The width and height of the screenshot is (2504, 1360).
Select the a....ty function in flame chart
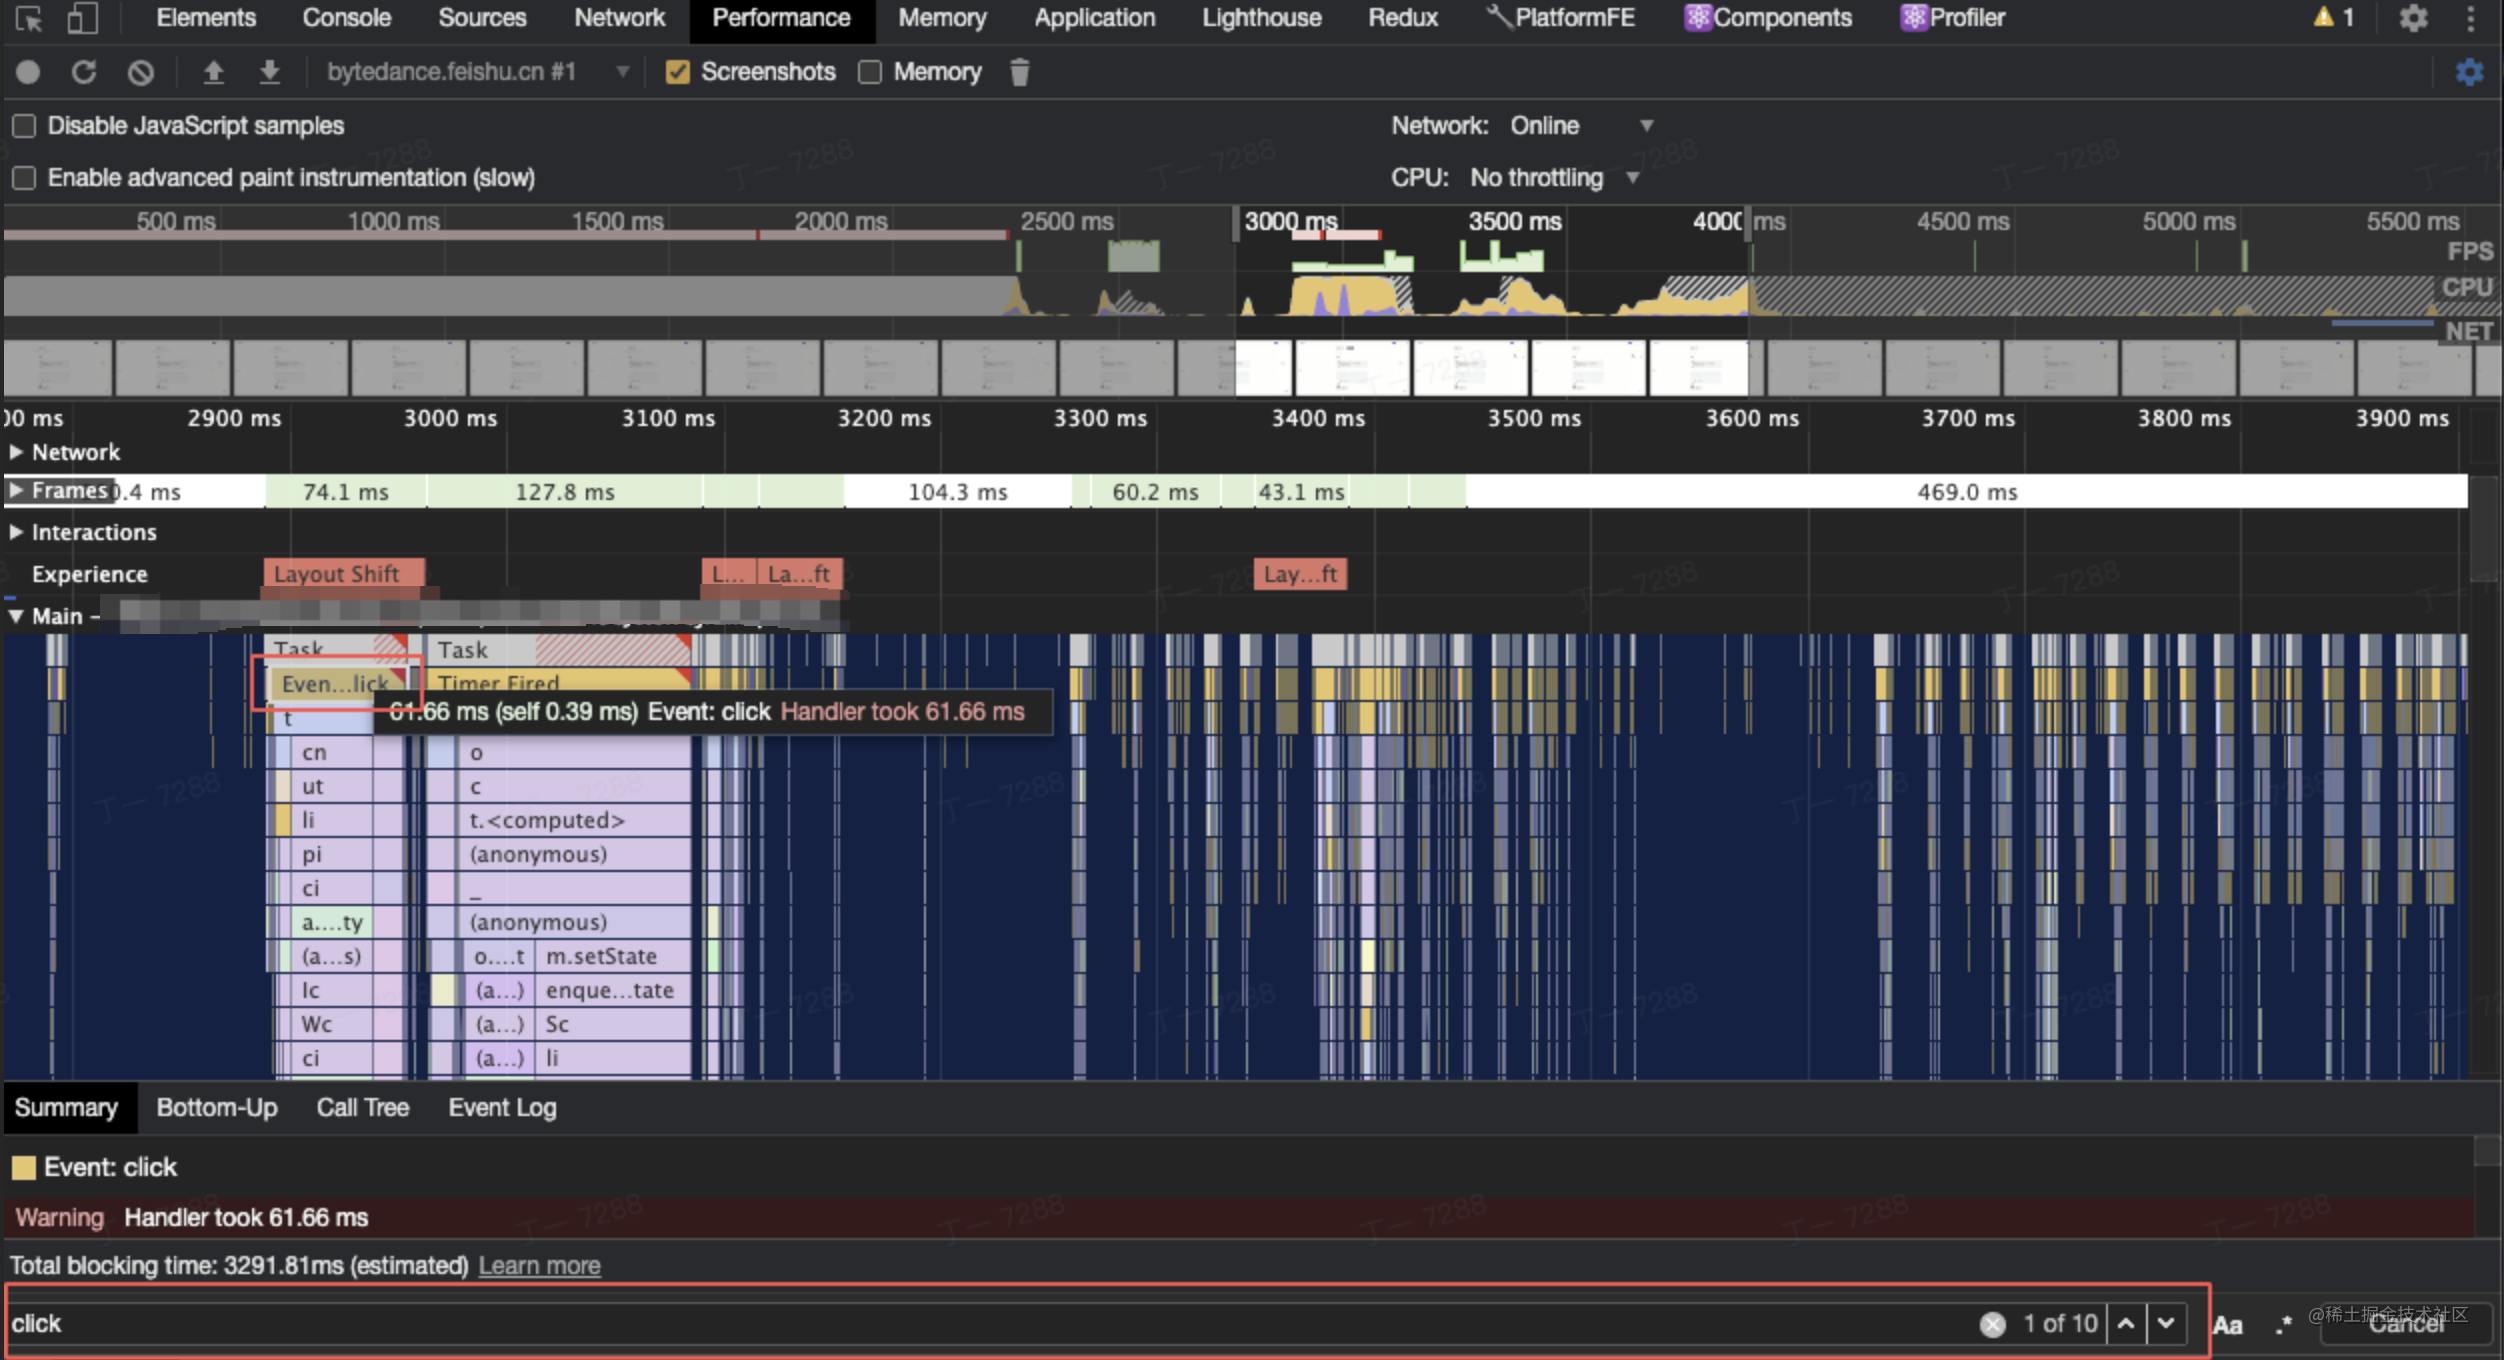tap(334, 922)
